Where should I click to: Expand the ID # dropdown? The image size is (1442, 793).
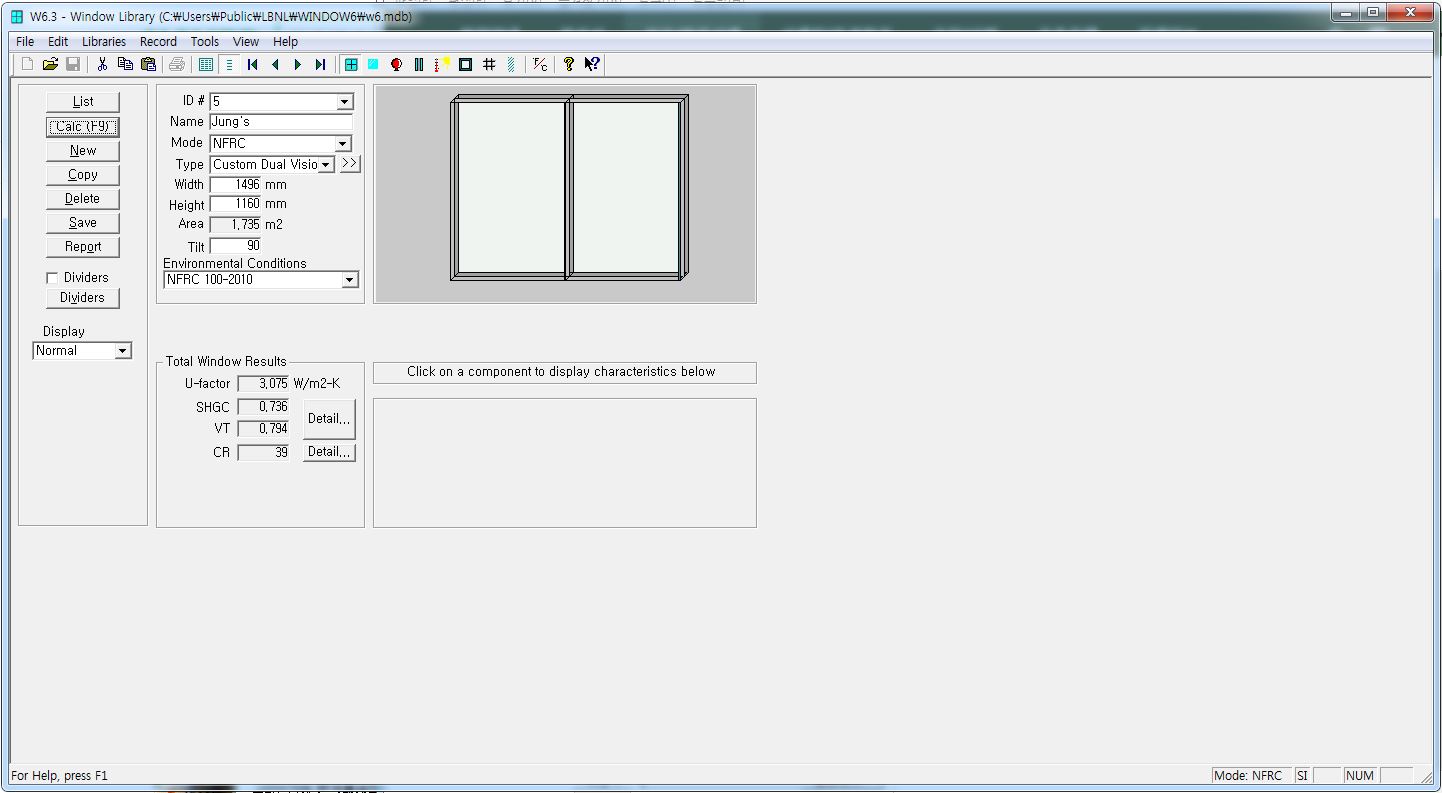(x=344, y=102)
